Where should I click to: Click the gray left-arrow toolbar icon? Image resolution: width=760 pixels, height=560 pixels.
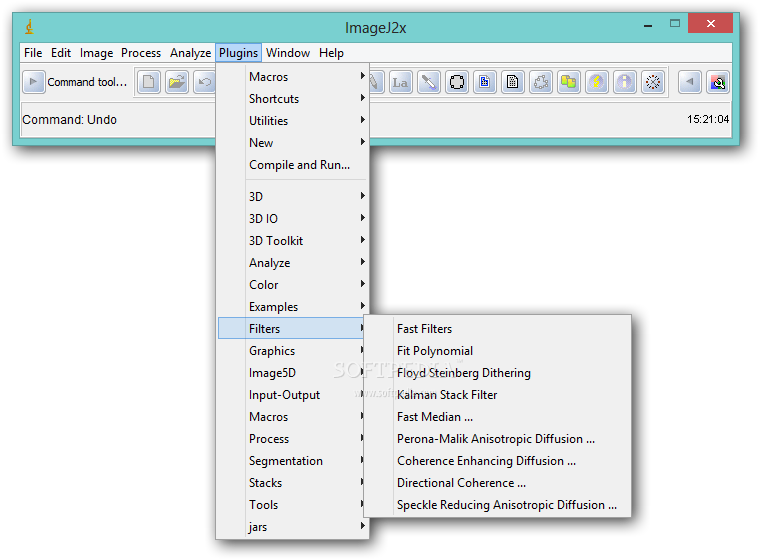coord(690,82)
